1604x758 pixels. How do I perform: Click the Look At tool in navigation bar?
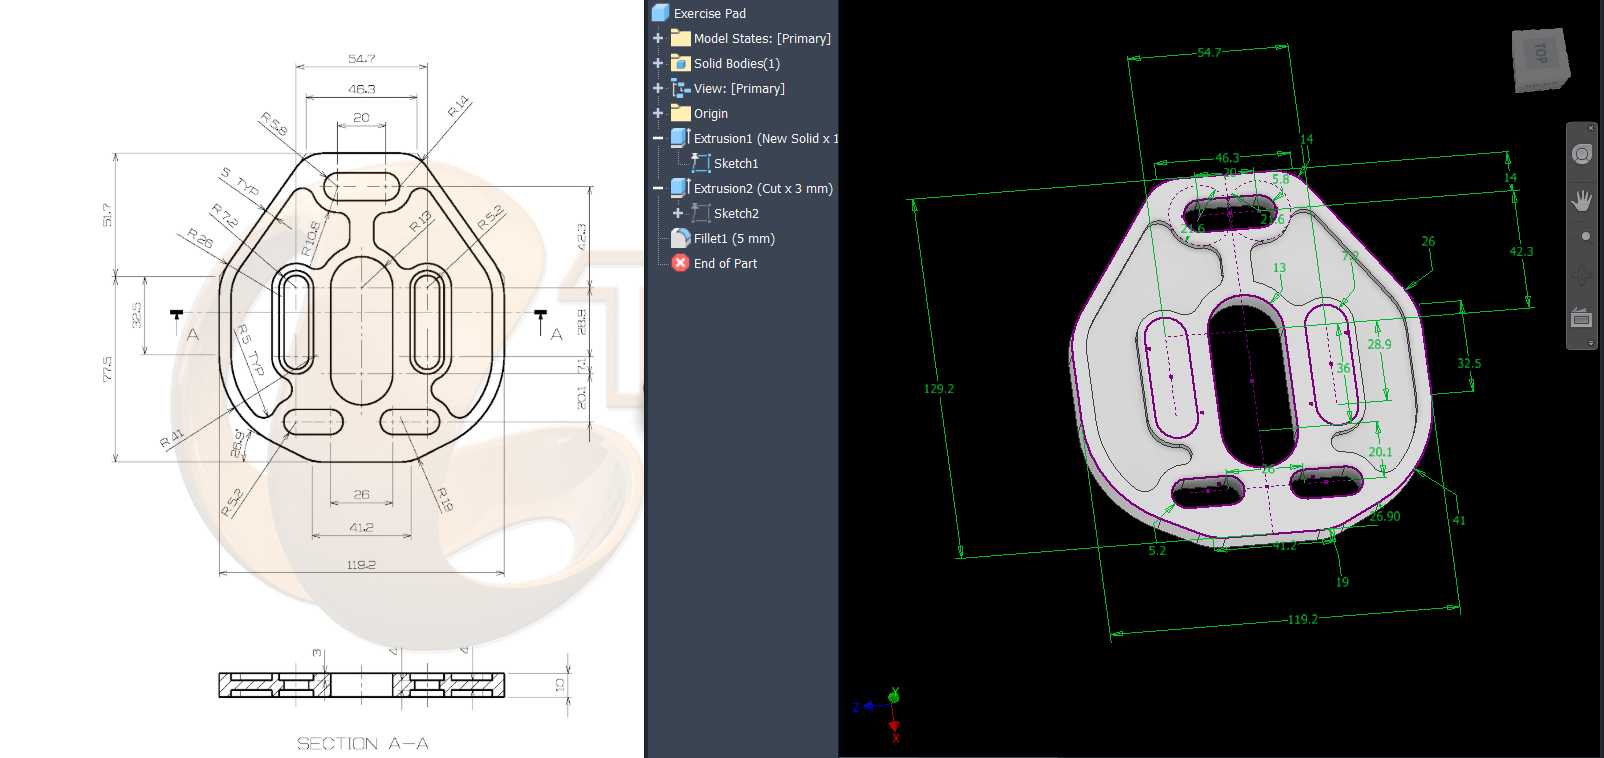pos(1582,318)
